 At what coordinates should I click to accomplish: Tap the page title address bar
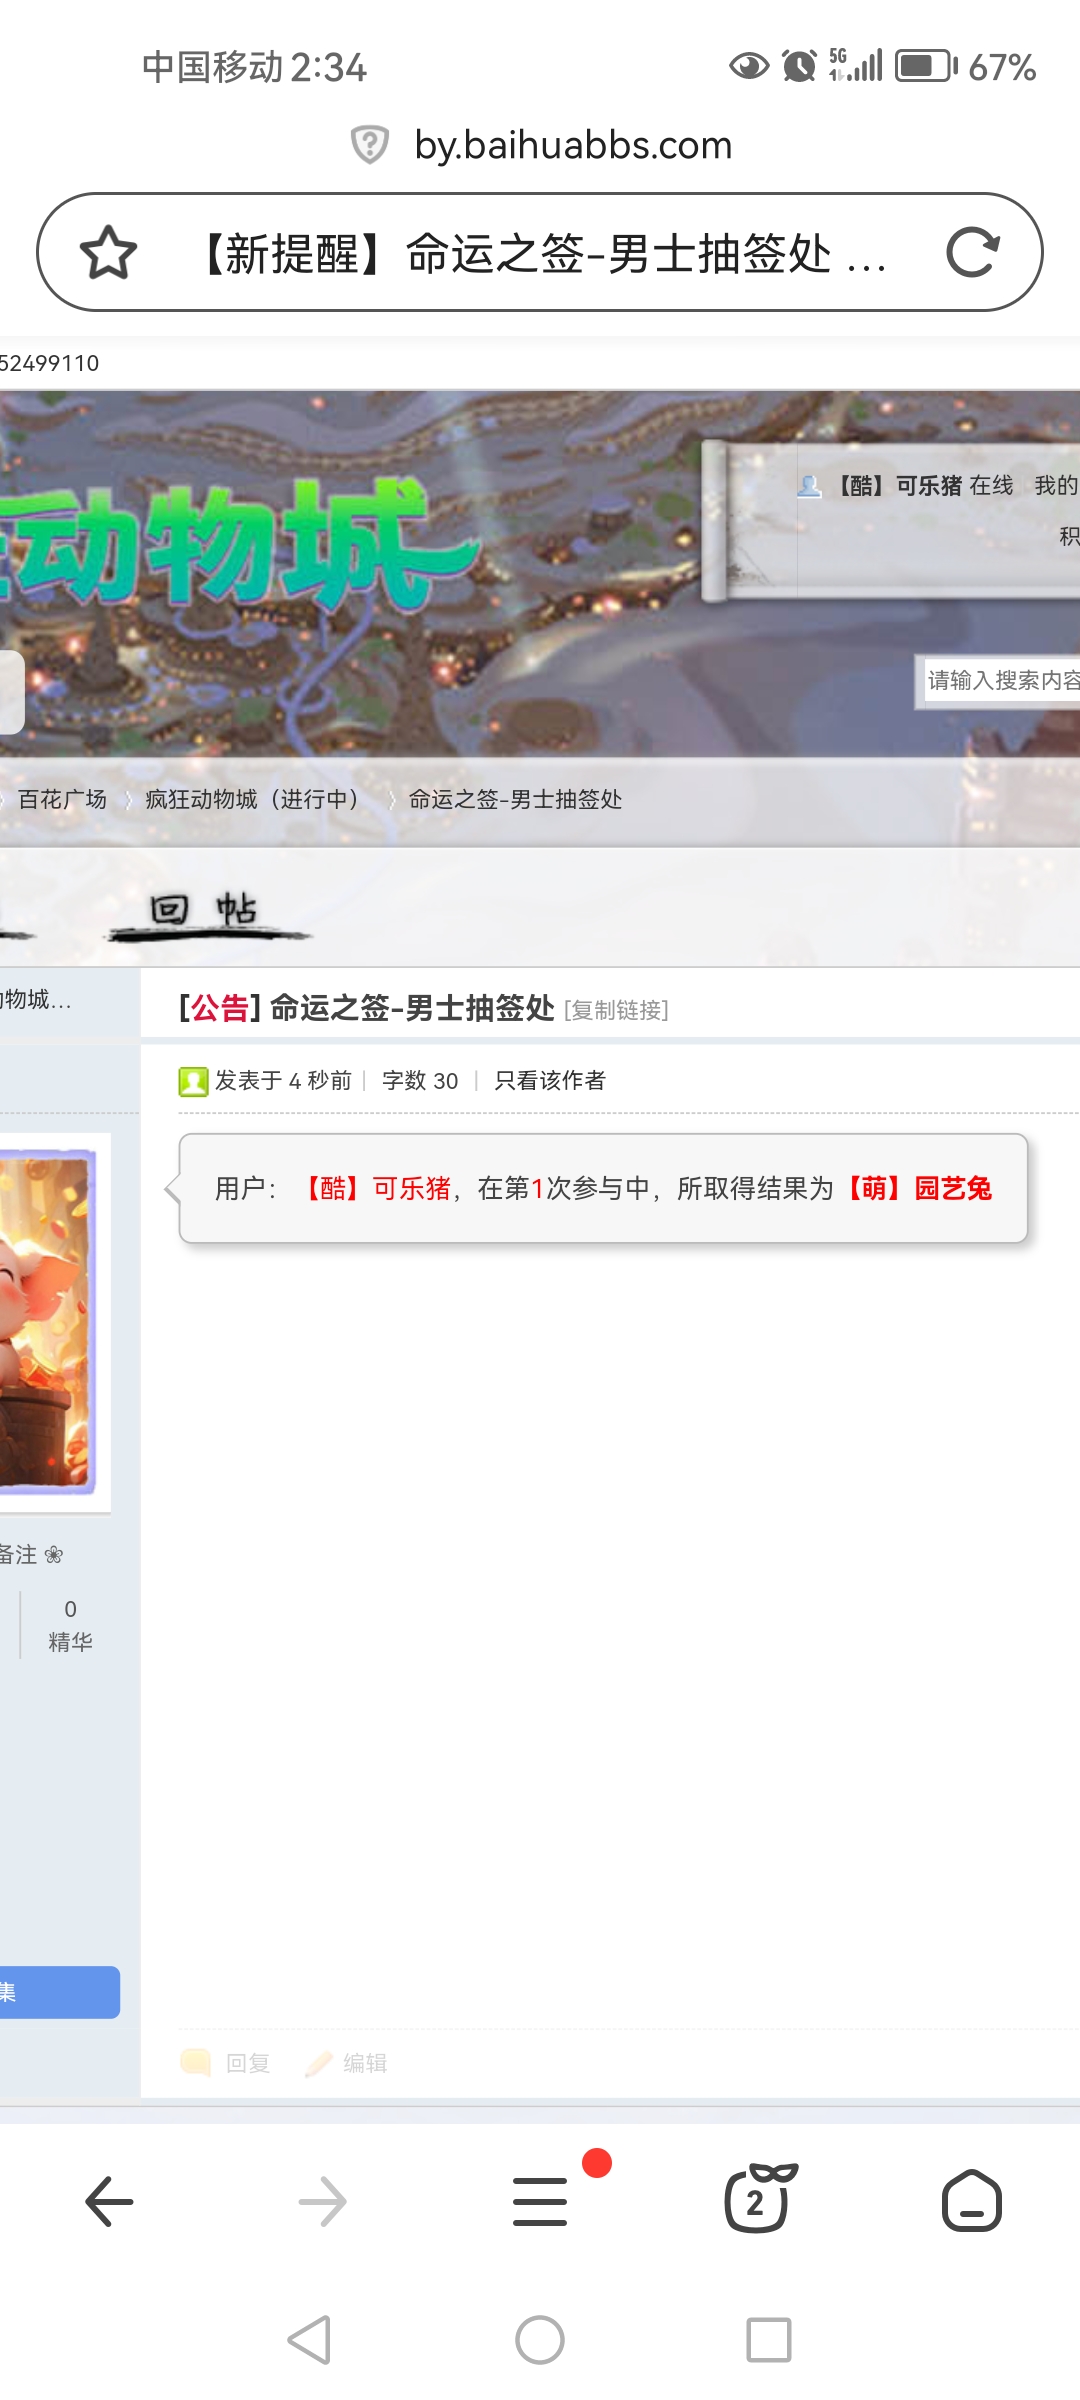pos(540,252)
